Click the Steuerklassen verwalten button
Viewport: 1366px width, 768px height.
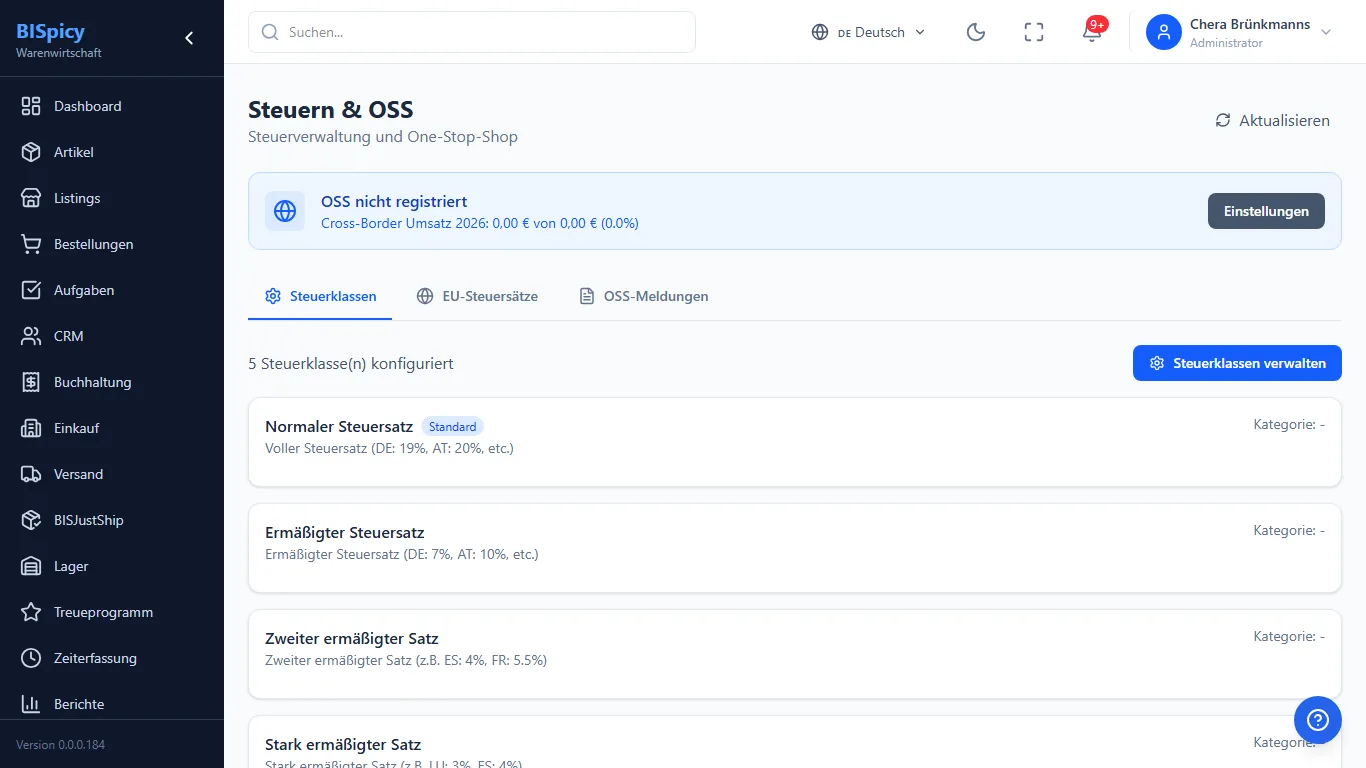point(1237,363)
